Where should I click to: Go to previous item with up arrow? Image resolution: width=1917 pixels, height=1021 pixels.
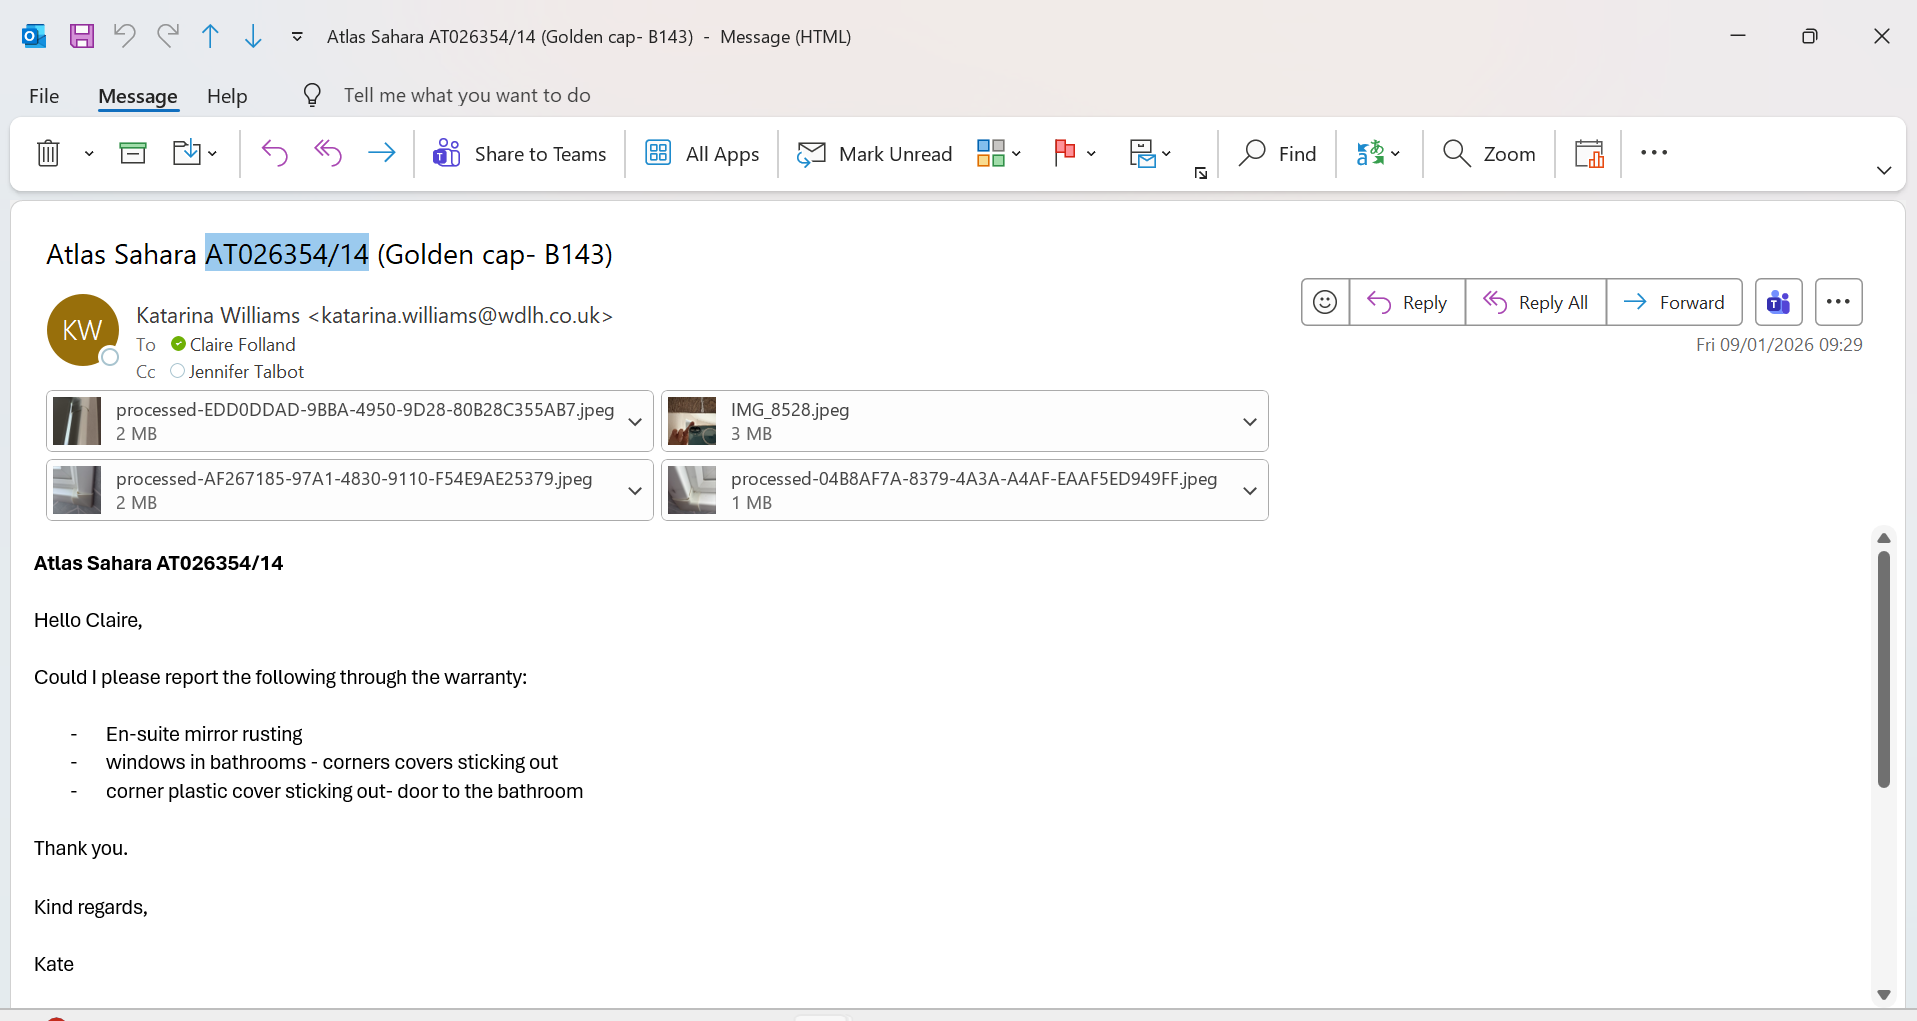210,37
